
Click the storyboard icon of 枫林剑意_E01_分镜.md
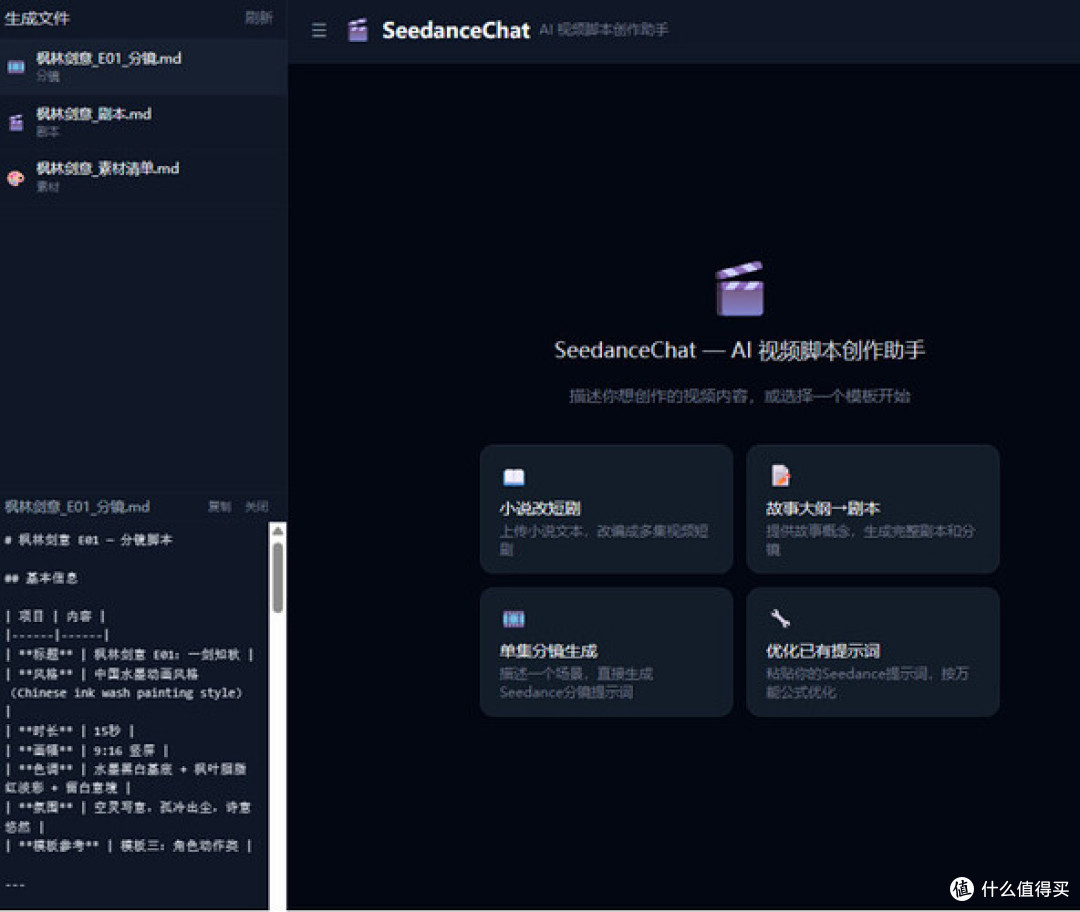pos(16,67)
